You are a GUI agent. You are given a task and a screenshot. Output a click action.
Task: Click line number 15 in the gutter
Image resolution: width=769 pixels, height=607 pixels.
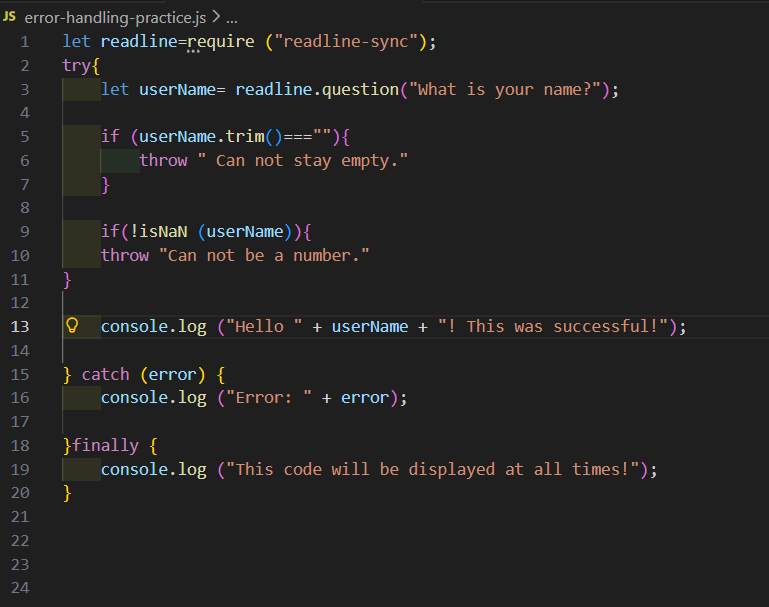(x=24, y=374)
